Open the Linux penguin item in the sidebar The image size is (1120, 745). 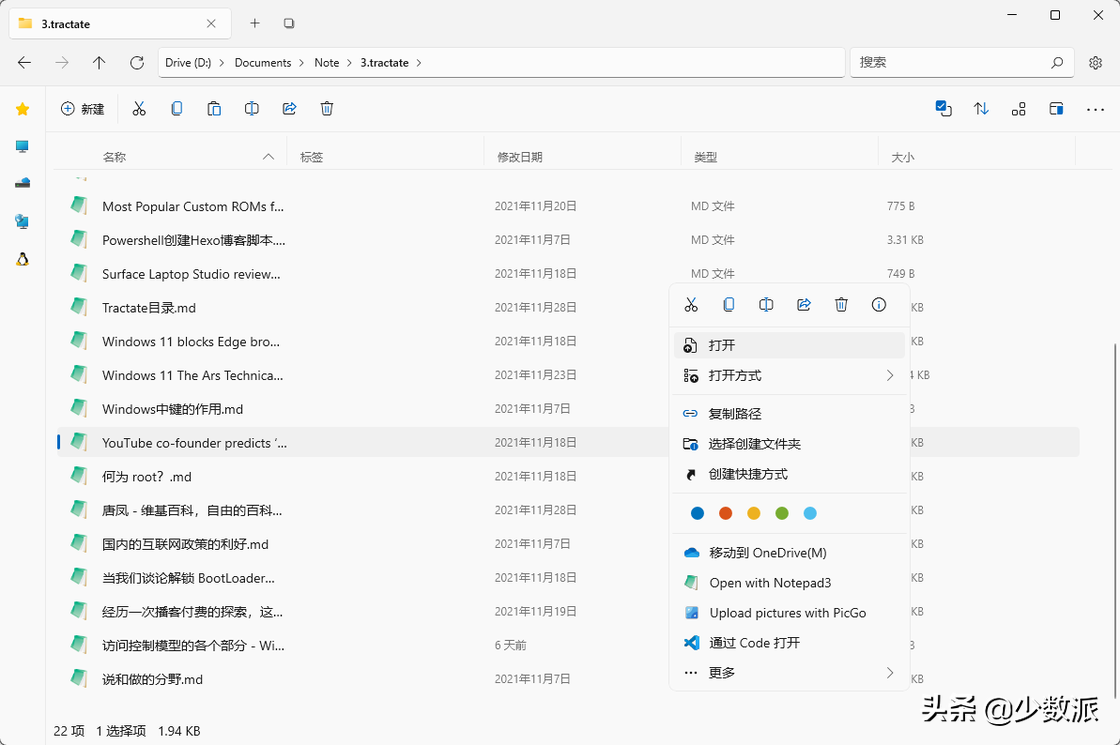click(22, 259)
